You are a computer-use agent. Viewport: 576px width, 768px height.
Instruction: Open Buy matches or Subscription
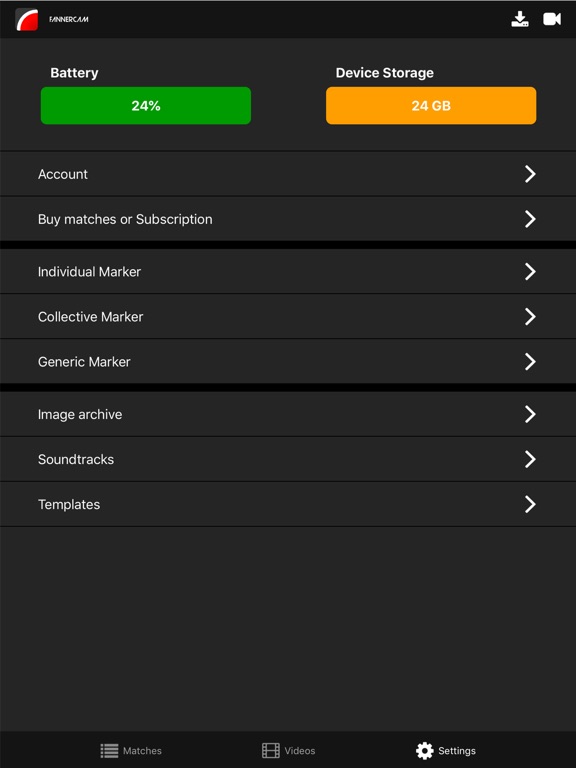point(288,219)
